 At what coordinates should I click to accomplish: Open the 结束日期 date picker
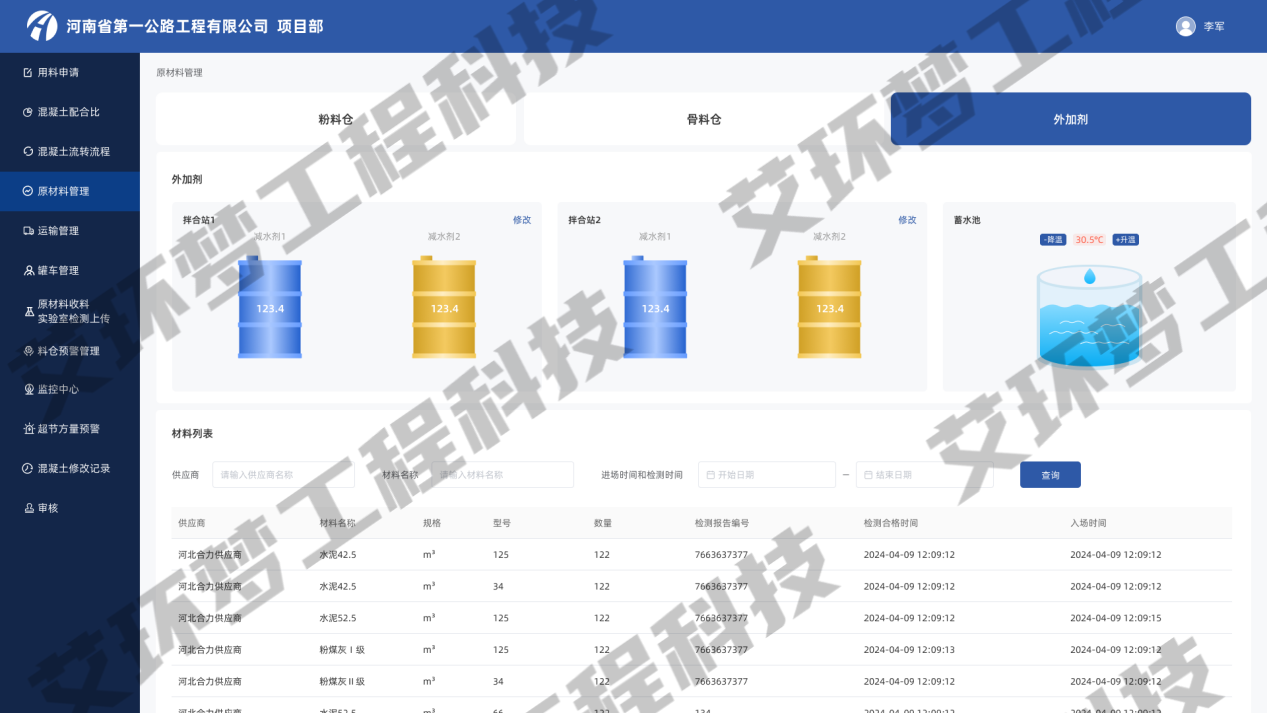(924, 475)
